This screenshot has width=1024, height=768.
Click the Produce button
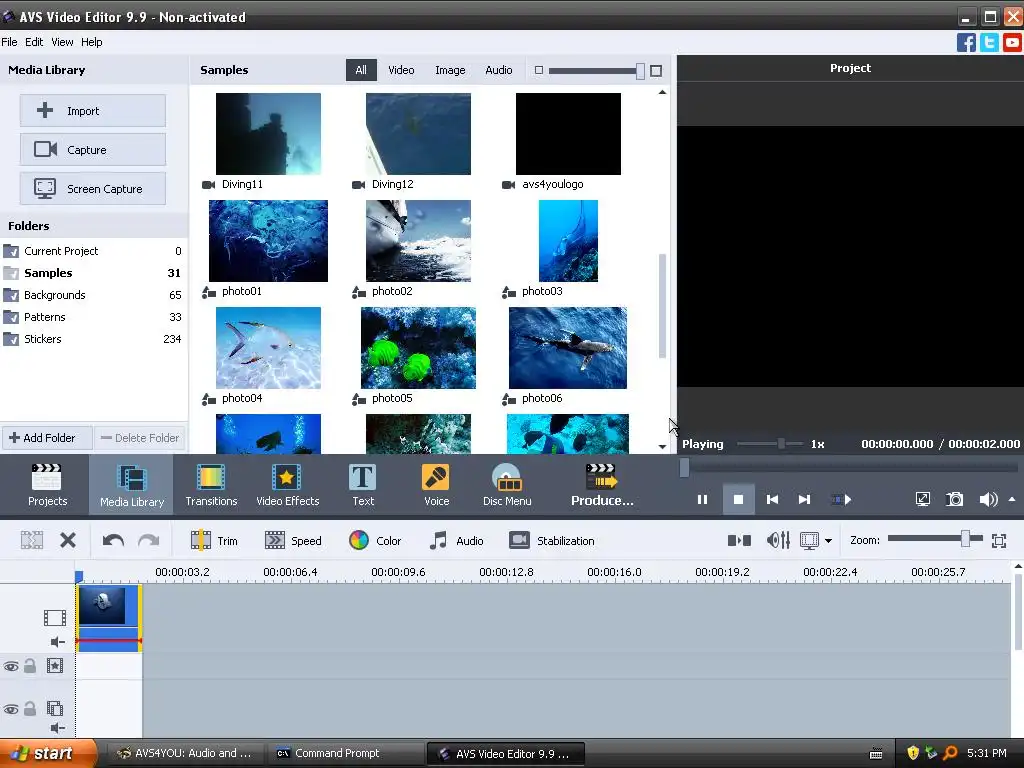(x=602, y=485)
